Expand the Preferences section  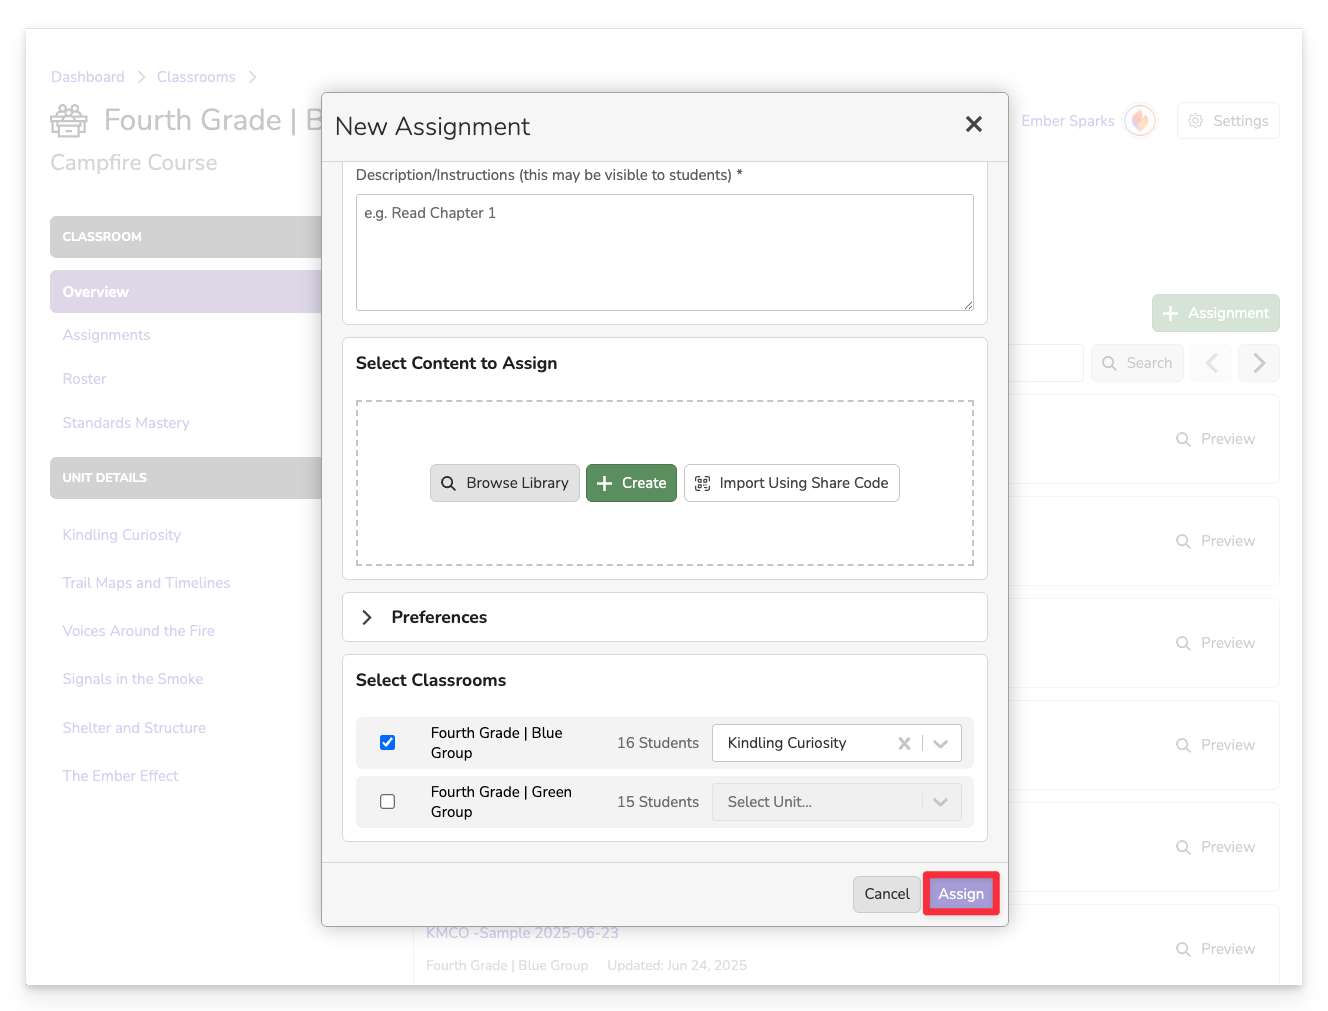pos(367,617)
